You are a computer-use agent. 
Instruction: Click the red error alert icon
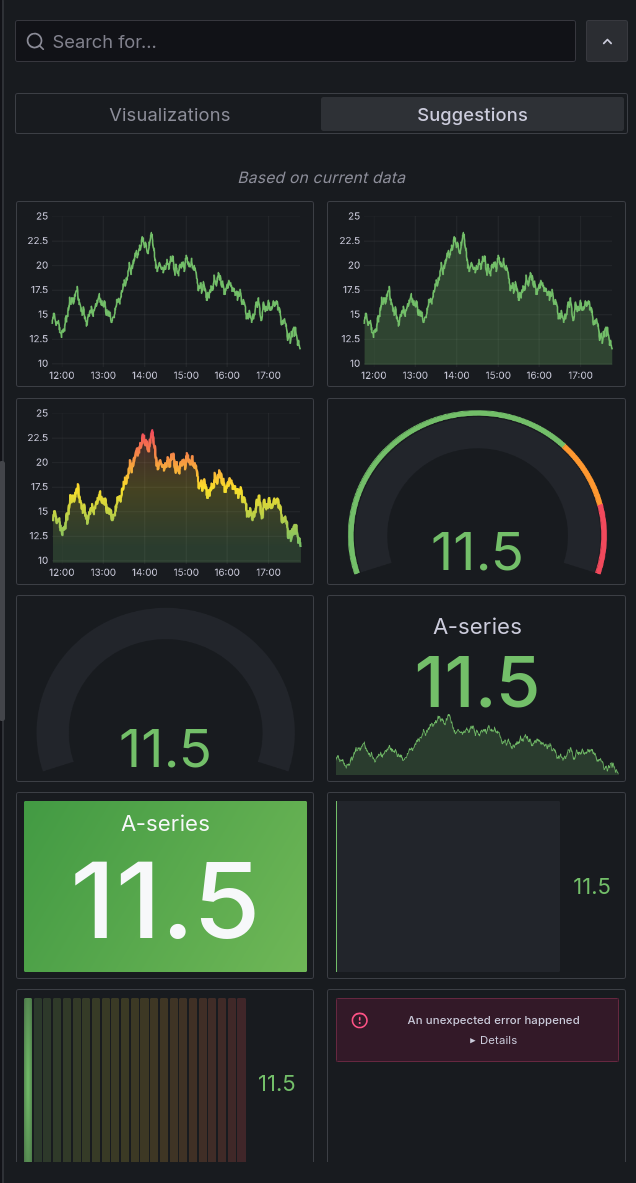(360, 1020)
